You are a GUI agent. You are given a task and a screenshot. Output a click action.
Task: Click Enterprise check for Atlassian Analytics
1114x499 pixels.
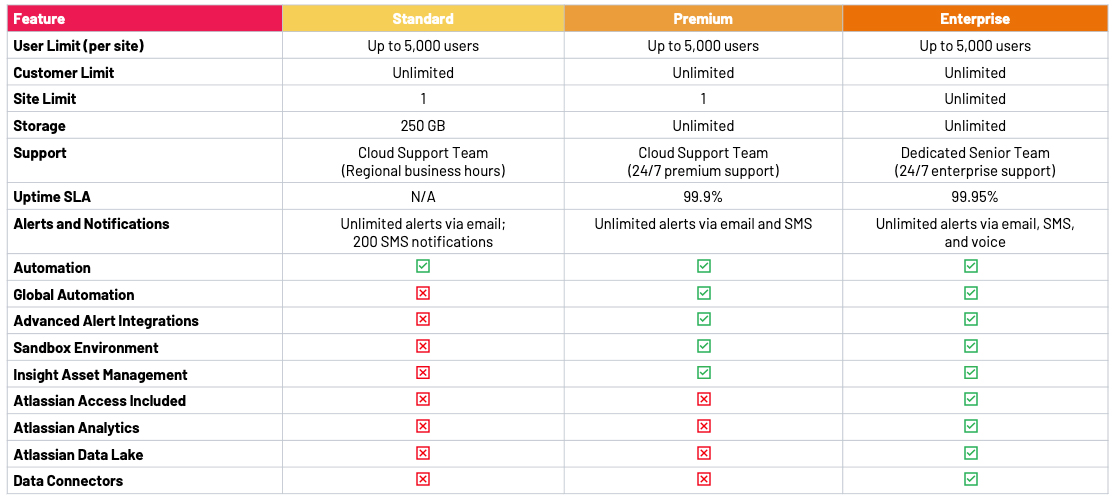pyautogui.click(x=970, y=427)
